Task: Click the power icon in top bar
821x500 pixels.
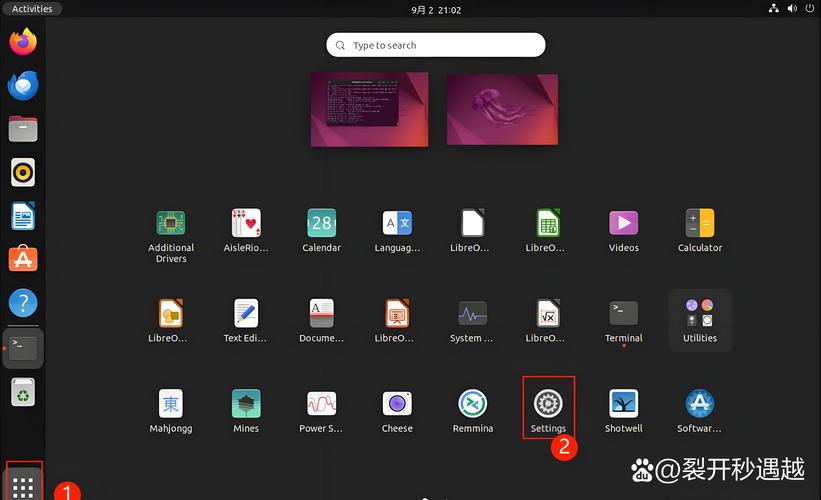Action: coord(810,8)
